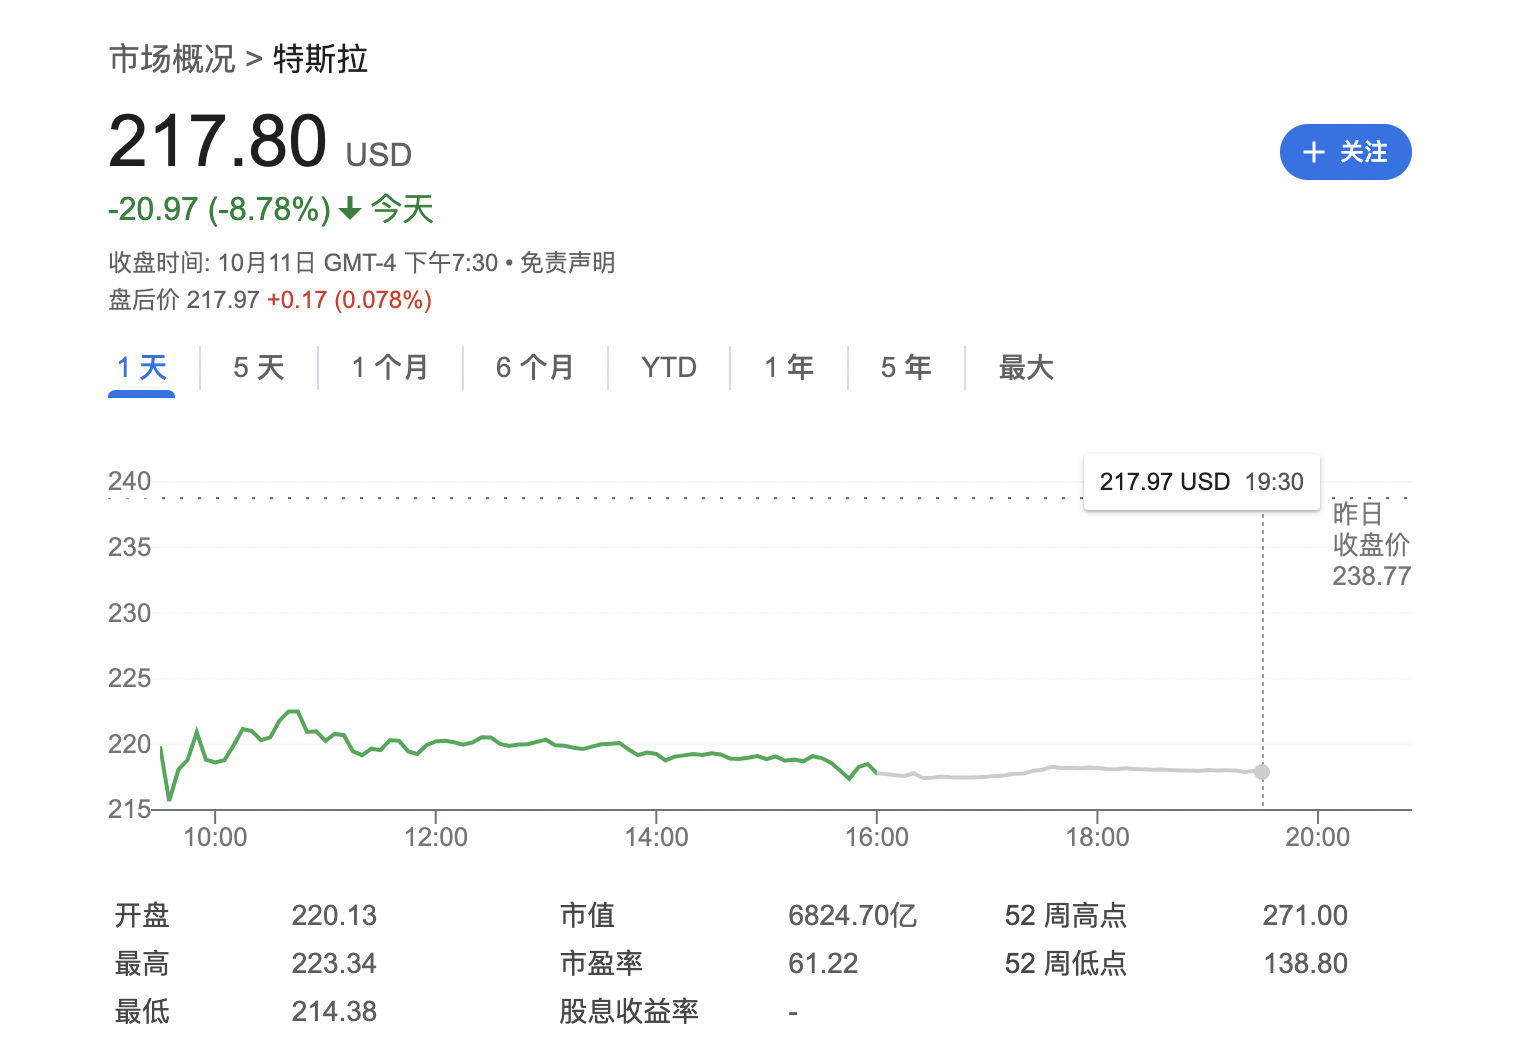Switch to the 5 天 range tab

pos(259,368)
